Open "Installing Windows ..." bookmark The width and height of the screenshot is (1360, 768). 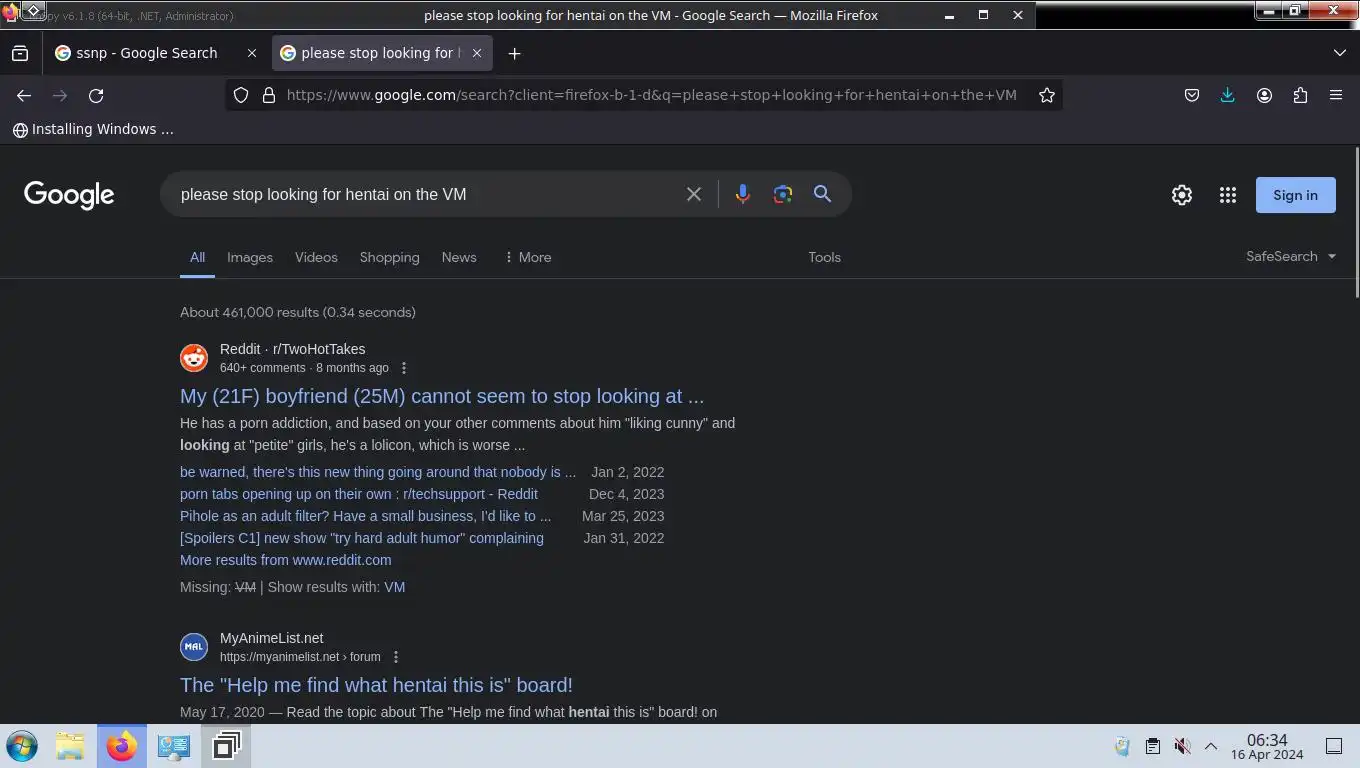93,129
